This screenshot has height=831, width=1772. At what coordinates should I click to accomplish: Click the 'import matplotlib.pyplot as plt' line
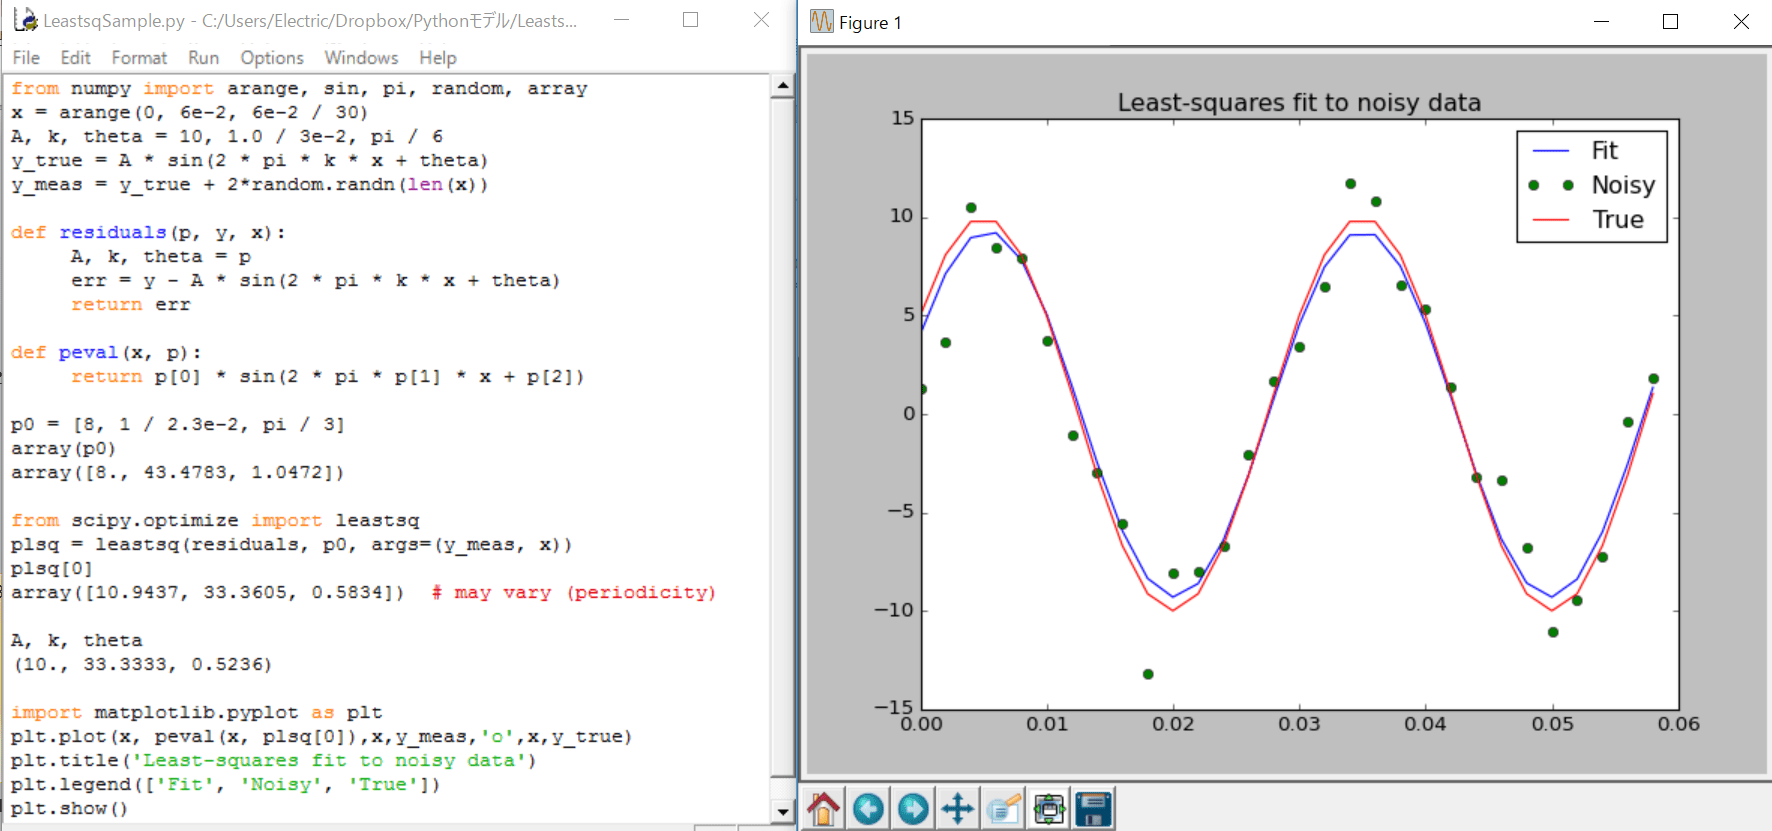(x=196, y=713)
